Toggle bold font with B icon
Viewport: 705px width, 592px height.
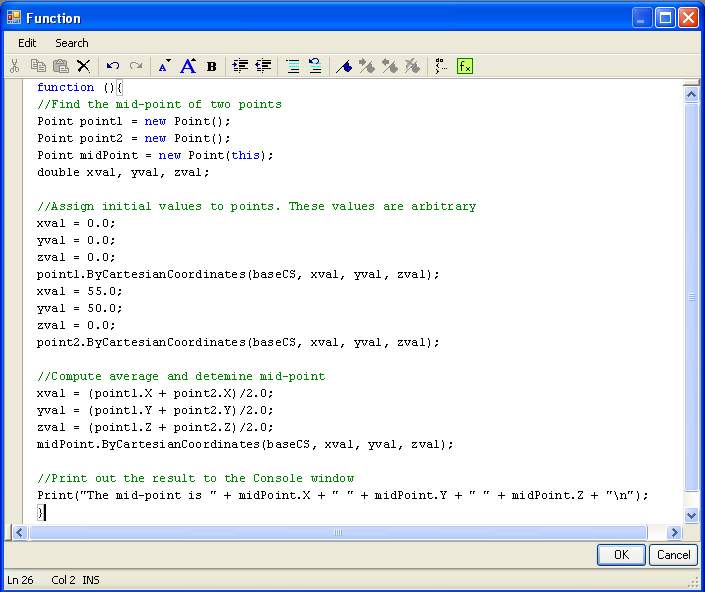pos(211,67)
